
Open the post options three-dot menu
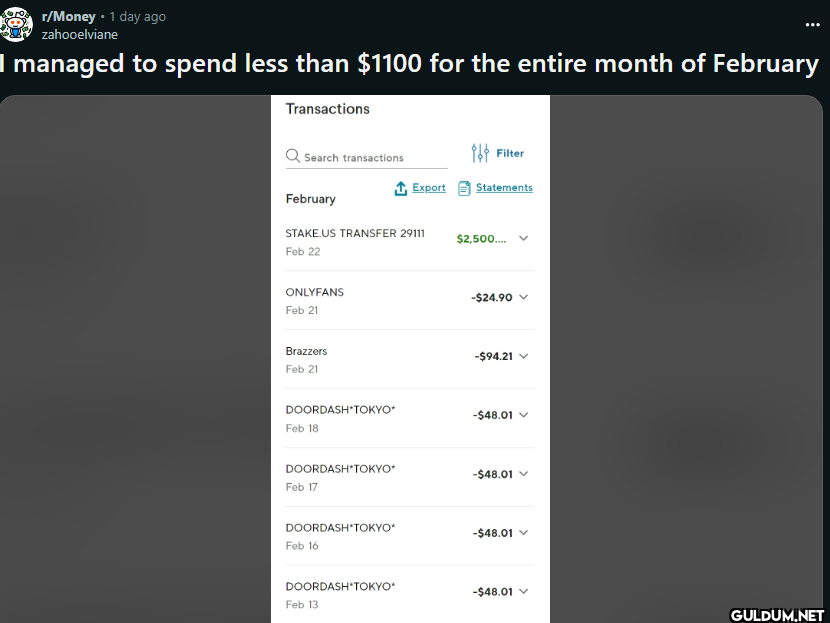click(x=812, y=25)
